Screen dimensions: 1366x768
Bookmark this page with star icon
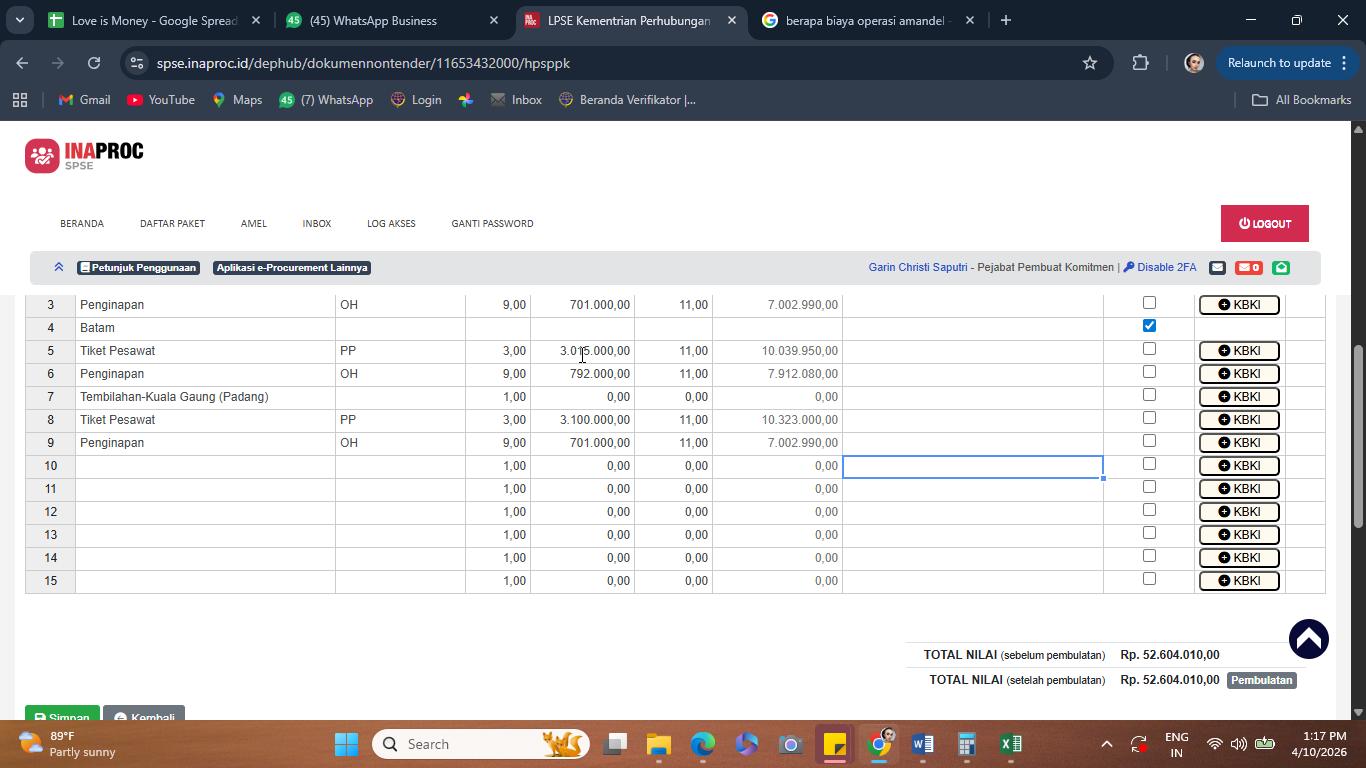click(x=1090, y=63)
